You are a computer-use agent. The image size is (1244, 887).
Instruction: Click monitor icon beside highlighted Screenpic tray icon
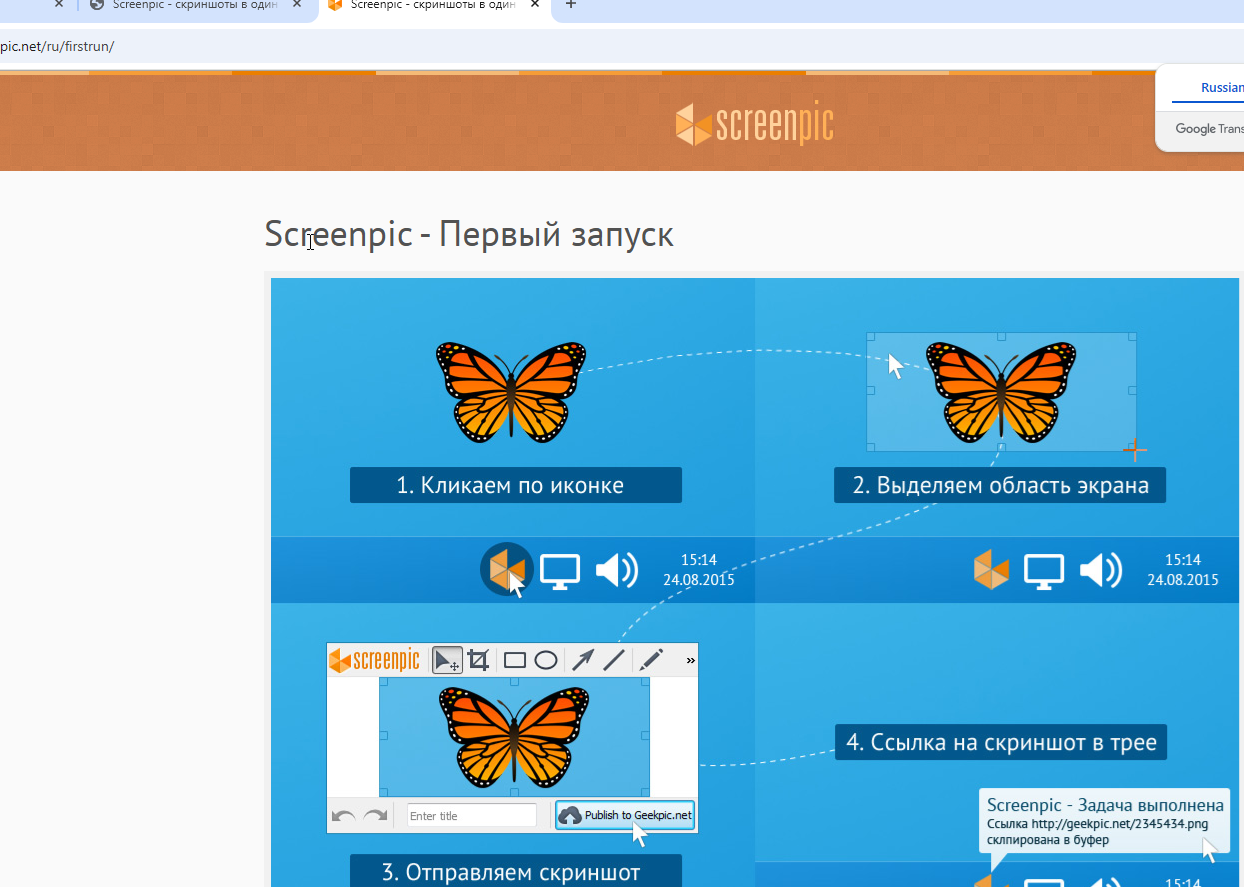560,571
